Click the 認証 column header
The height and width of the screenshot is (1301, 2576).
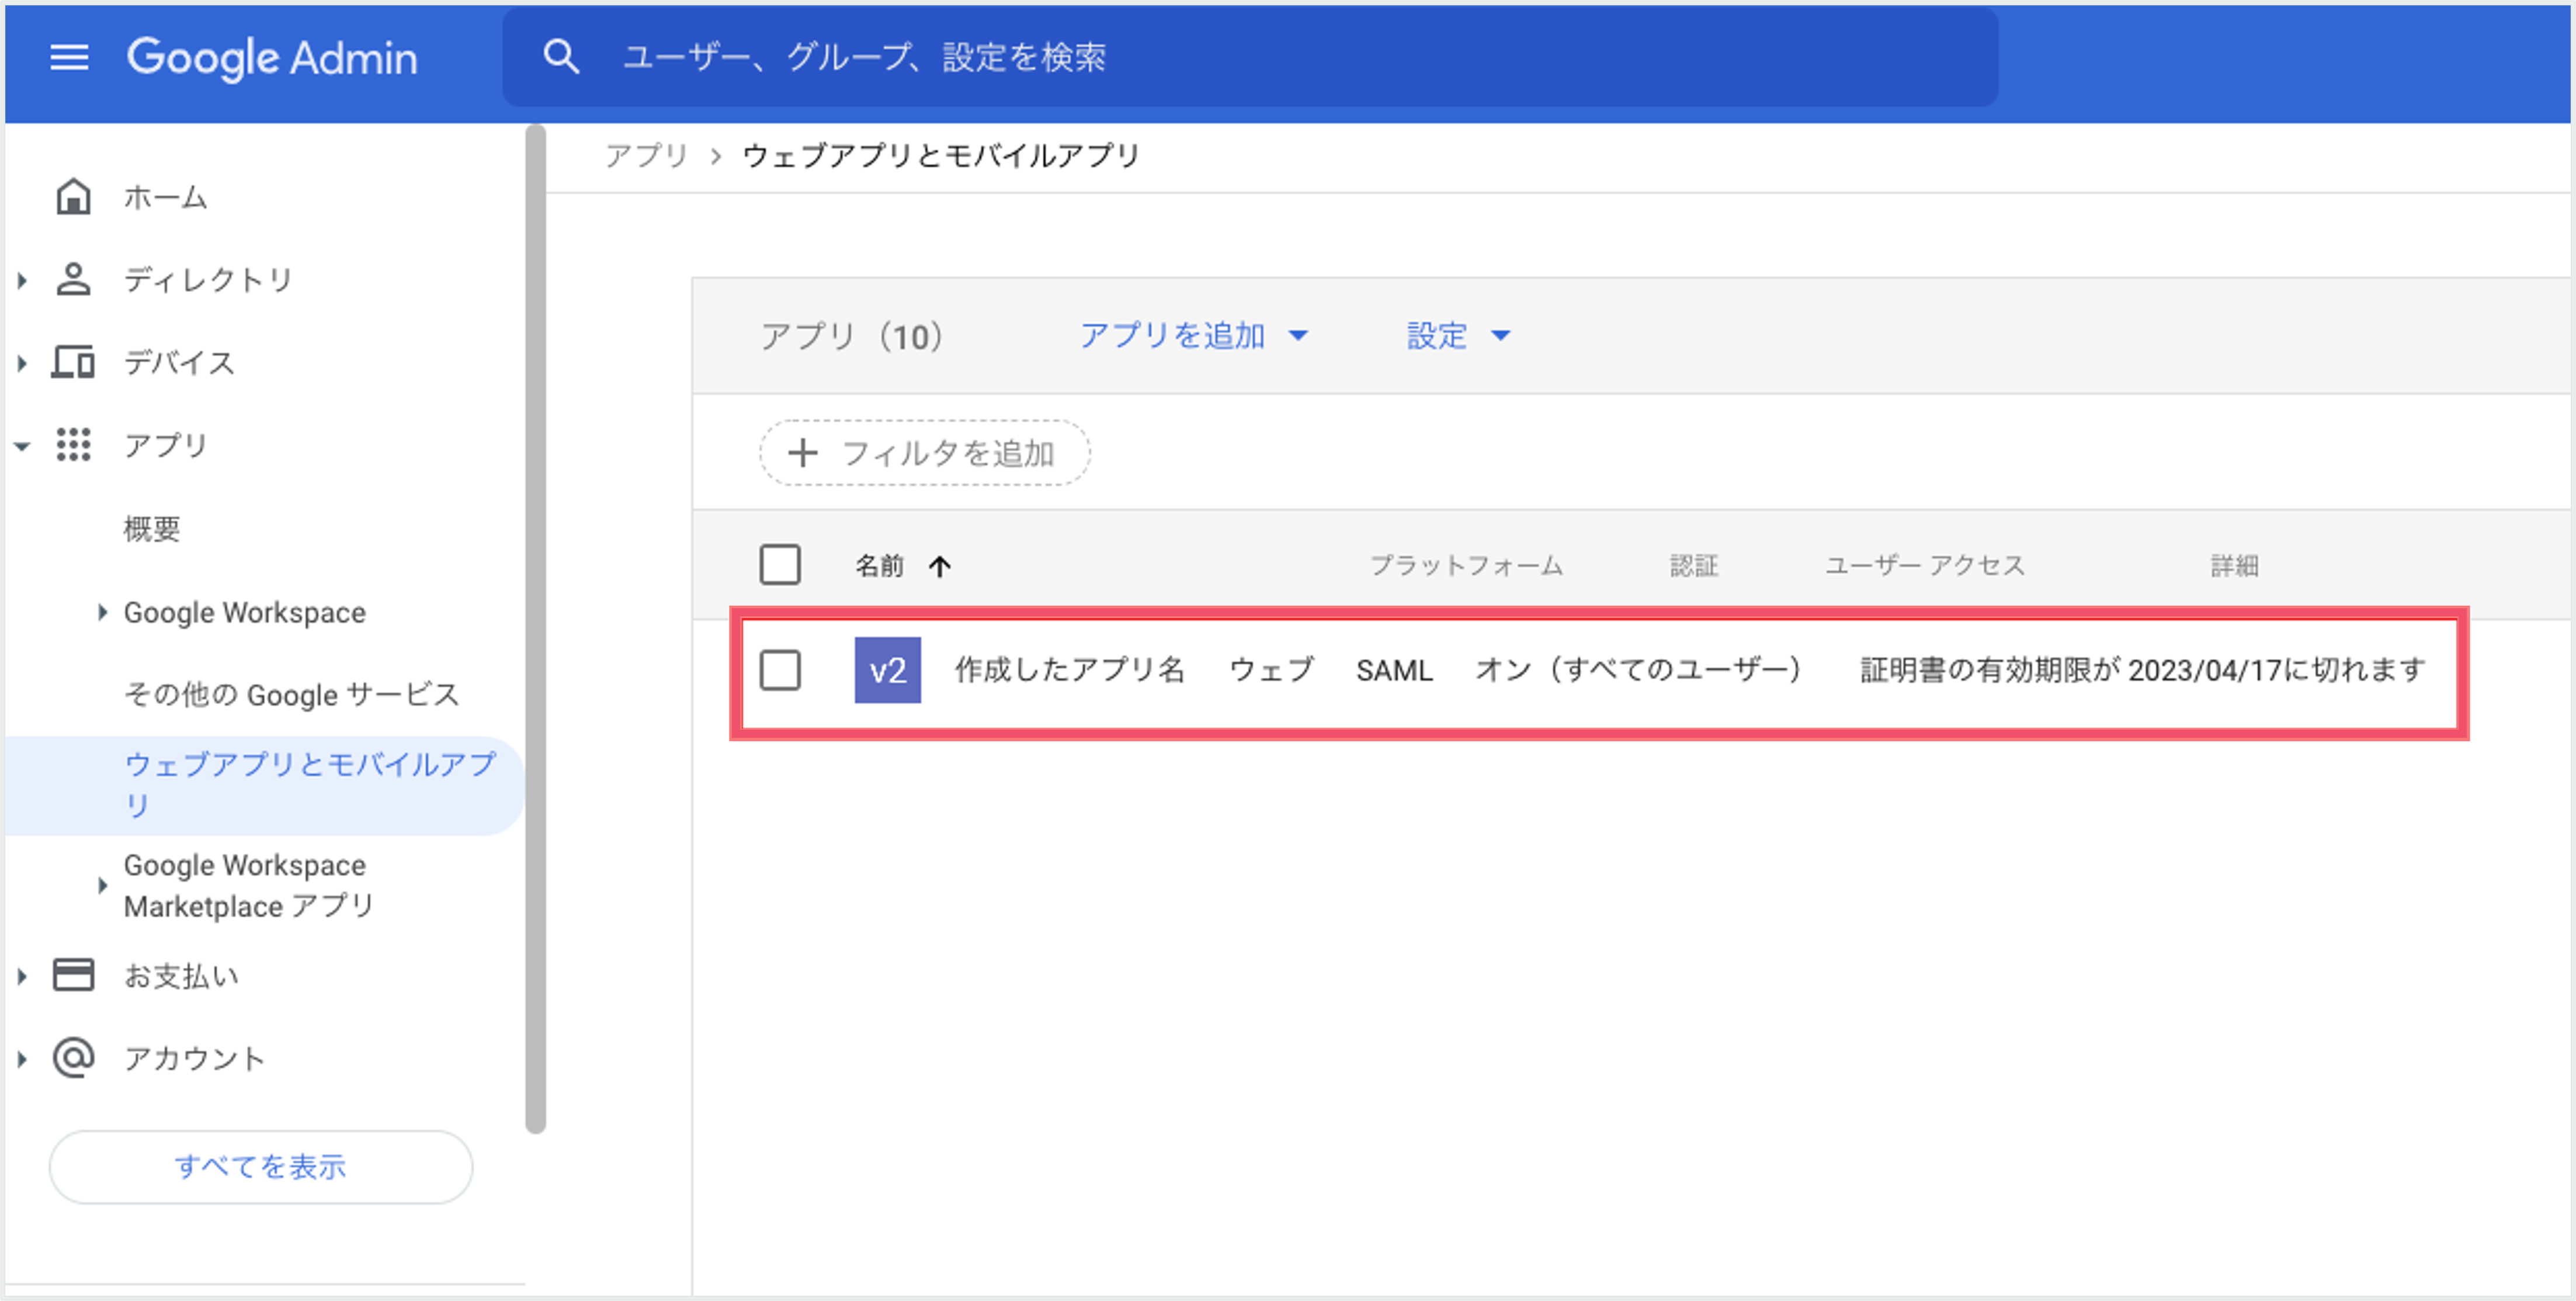click(1694, 565)
